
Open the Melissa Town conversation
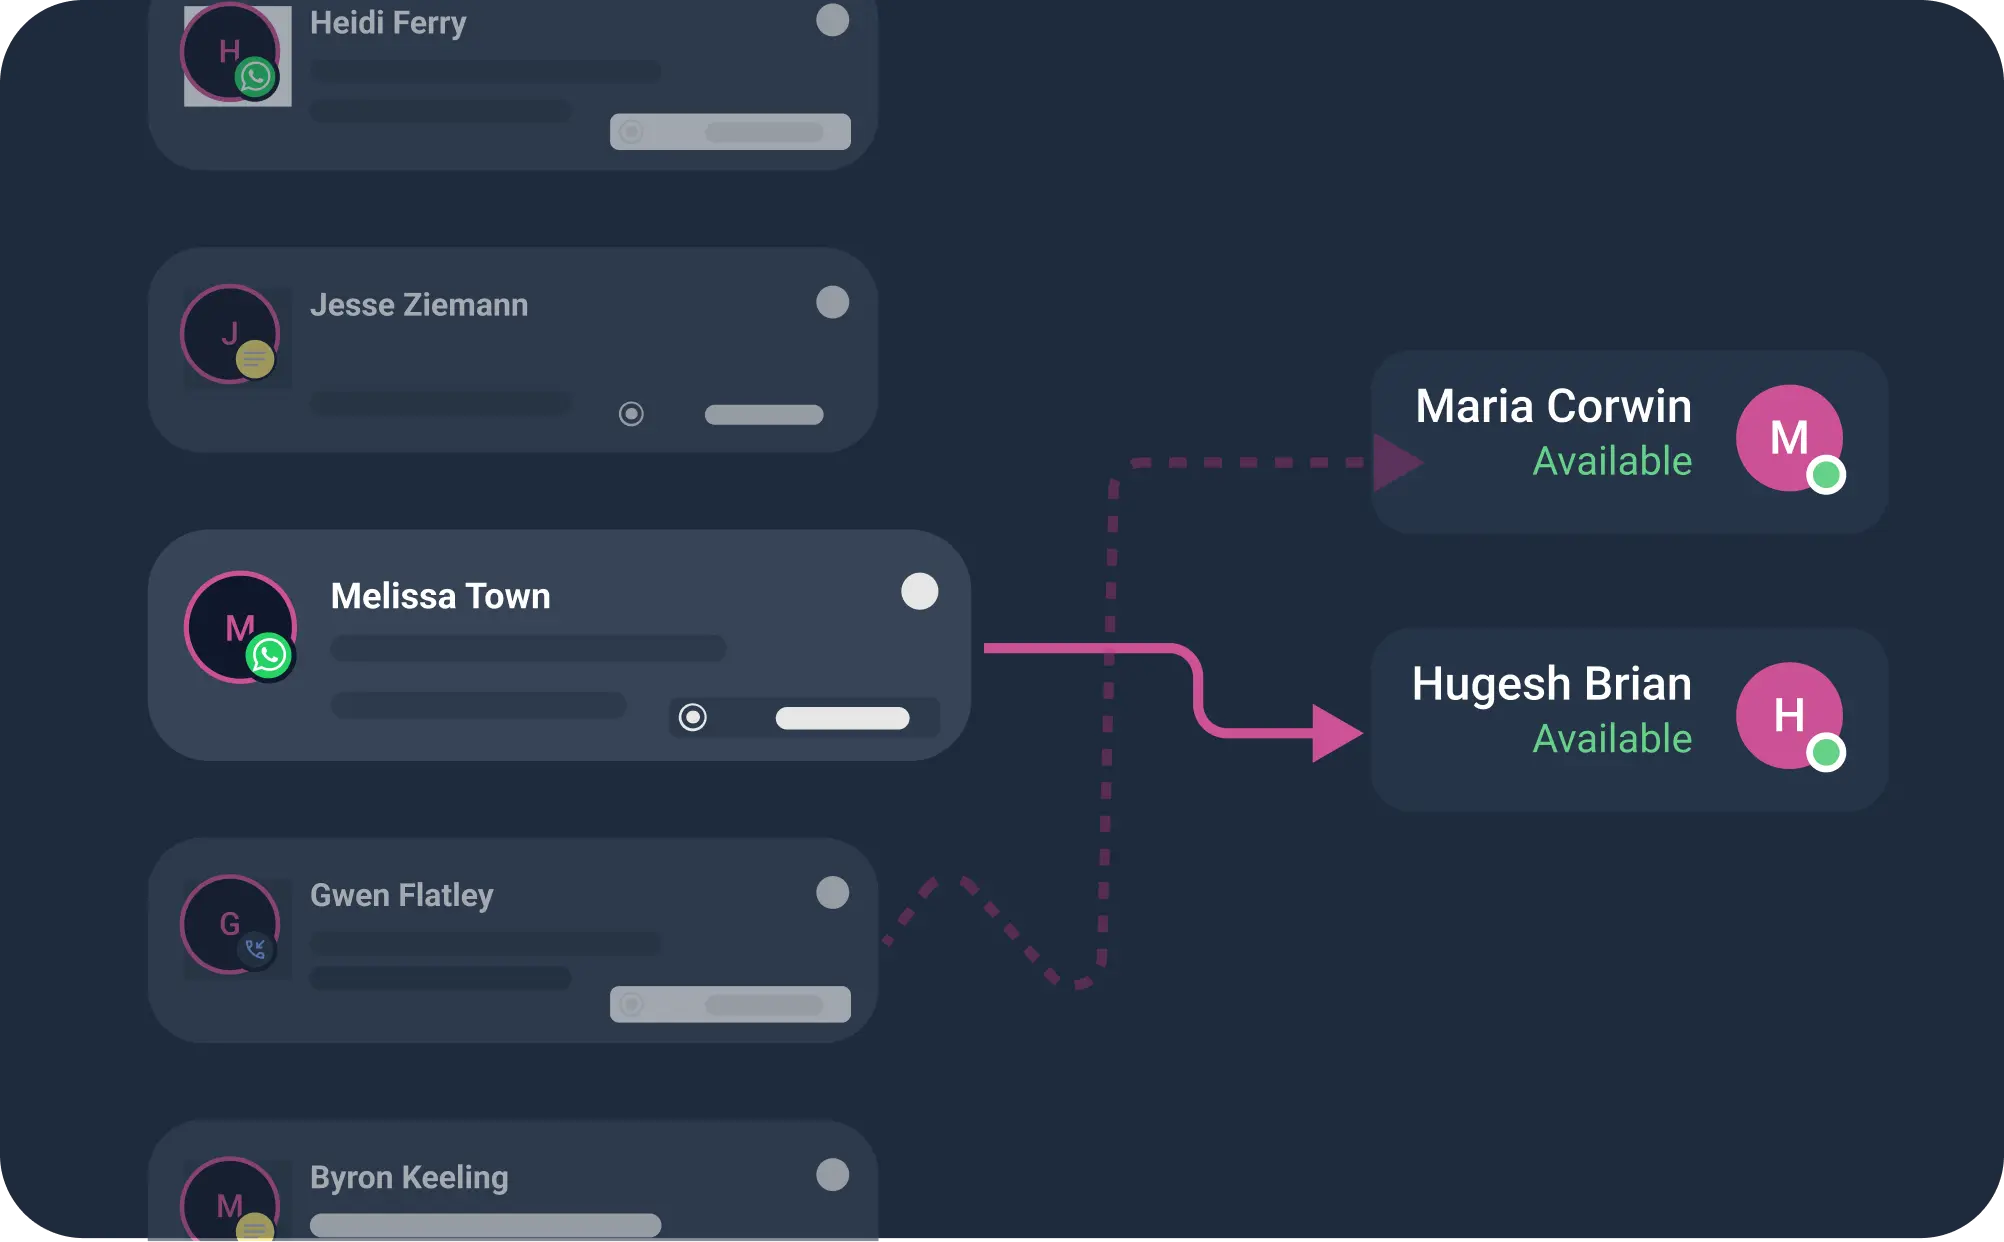tap(440, 597)
